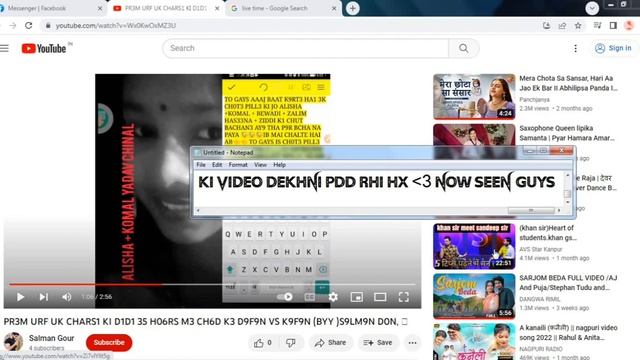Click the browser address bar URL

pos(116,25)
